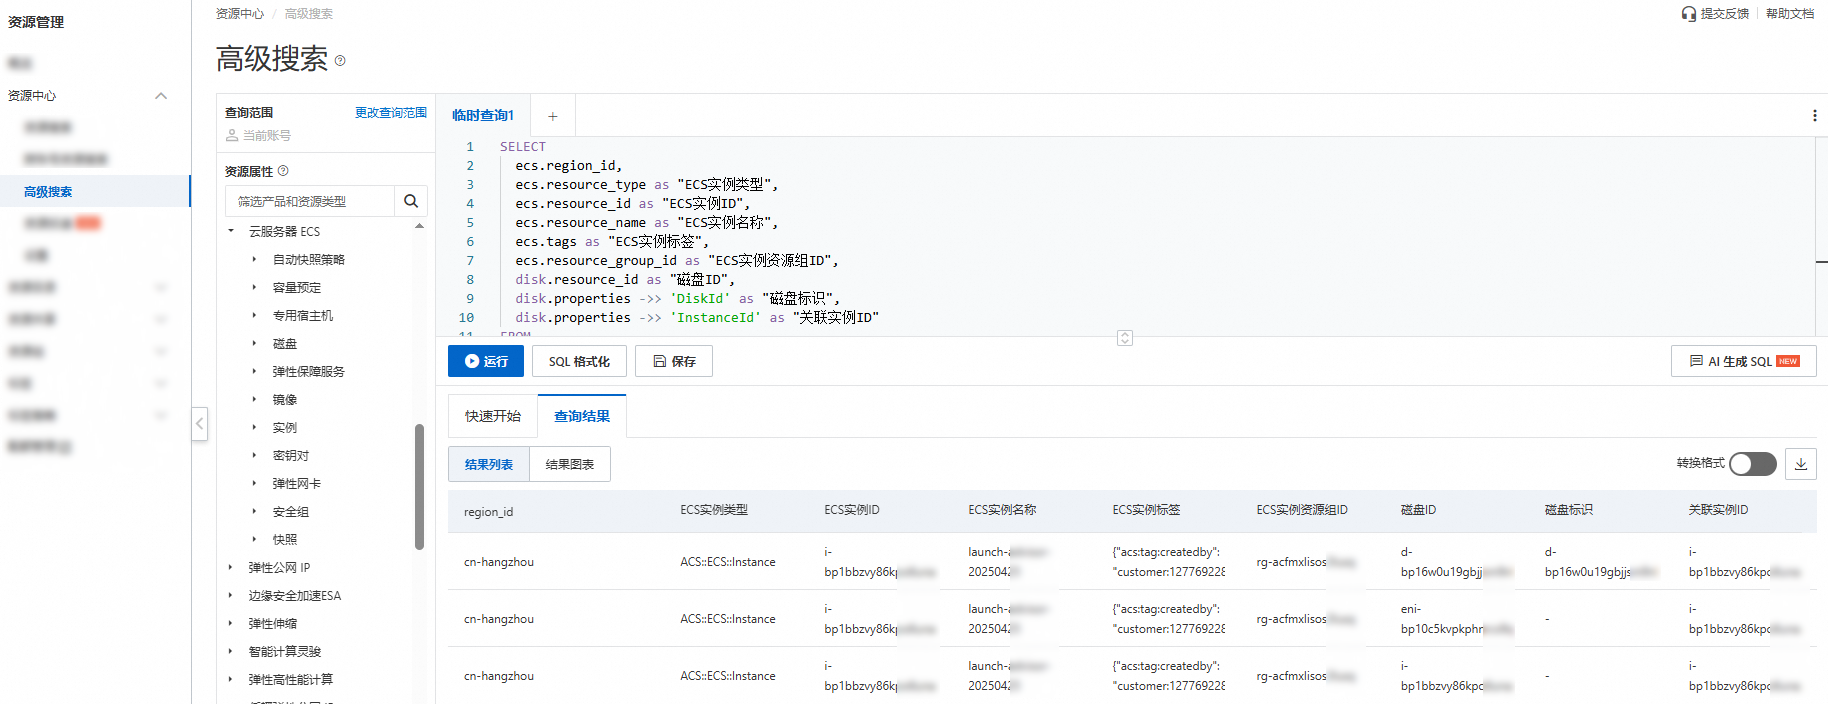Save the query with 保存 button
1828x704 pixels.
pos(674,361)
